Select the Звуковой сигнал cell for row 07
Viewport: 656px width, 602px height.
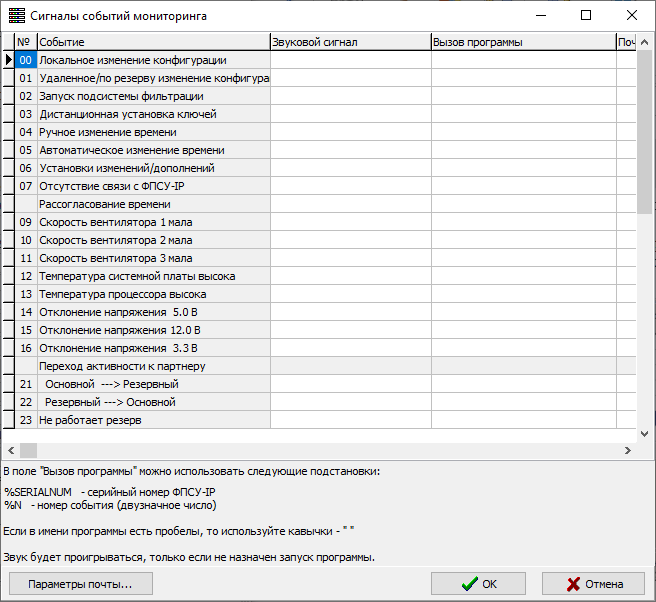pyautogui.click(x=350, y=186)
